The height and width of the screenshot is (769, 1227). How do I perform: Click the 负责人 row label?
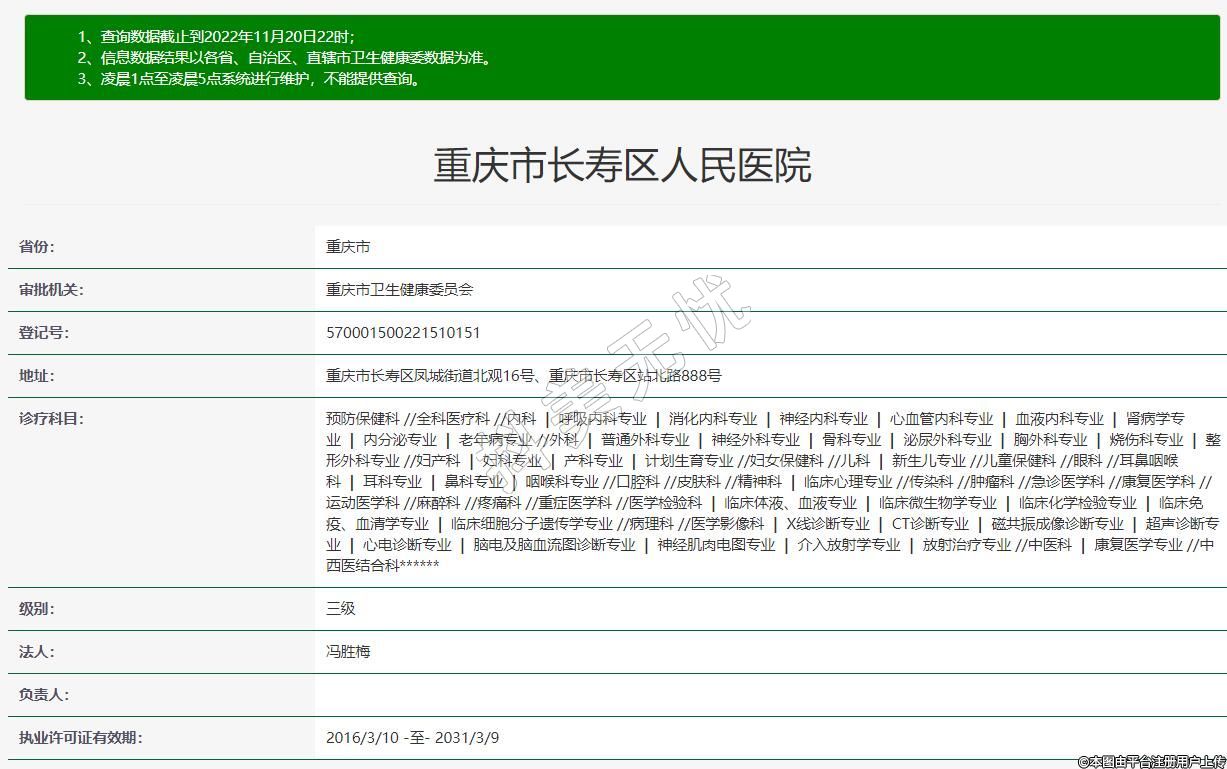point(44,695)
